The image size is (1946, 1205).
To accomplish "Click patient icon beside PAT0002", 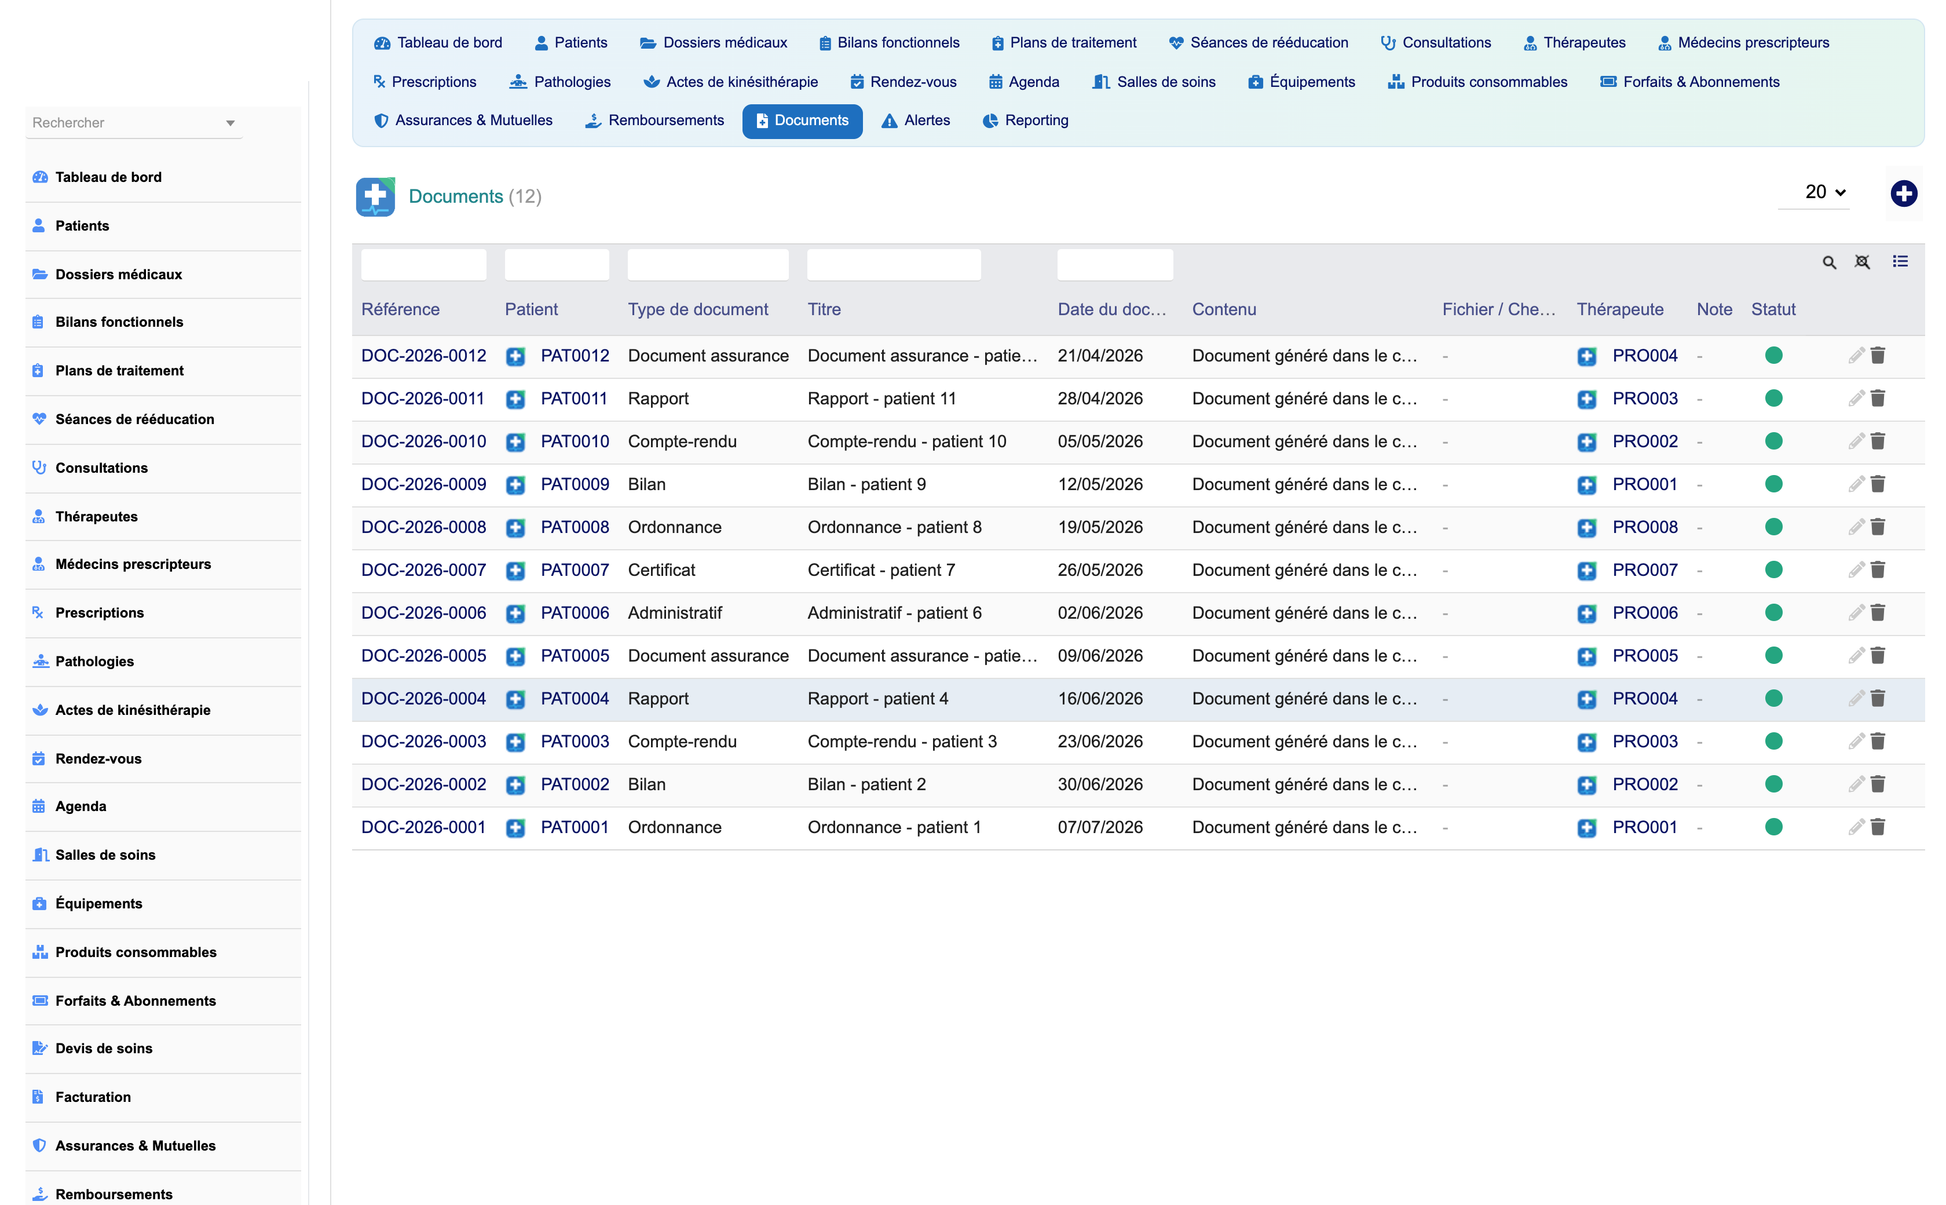I will [515, 785].
